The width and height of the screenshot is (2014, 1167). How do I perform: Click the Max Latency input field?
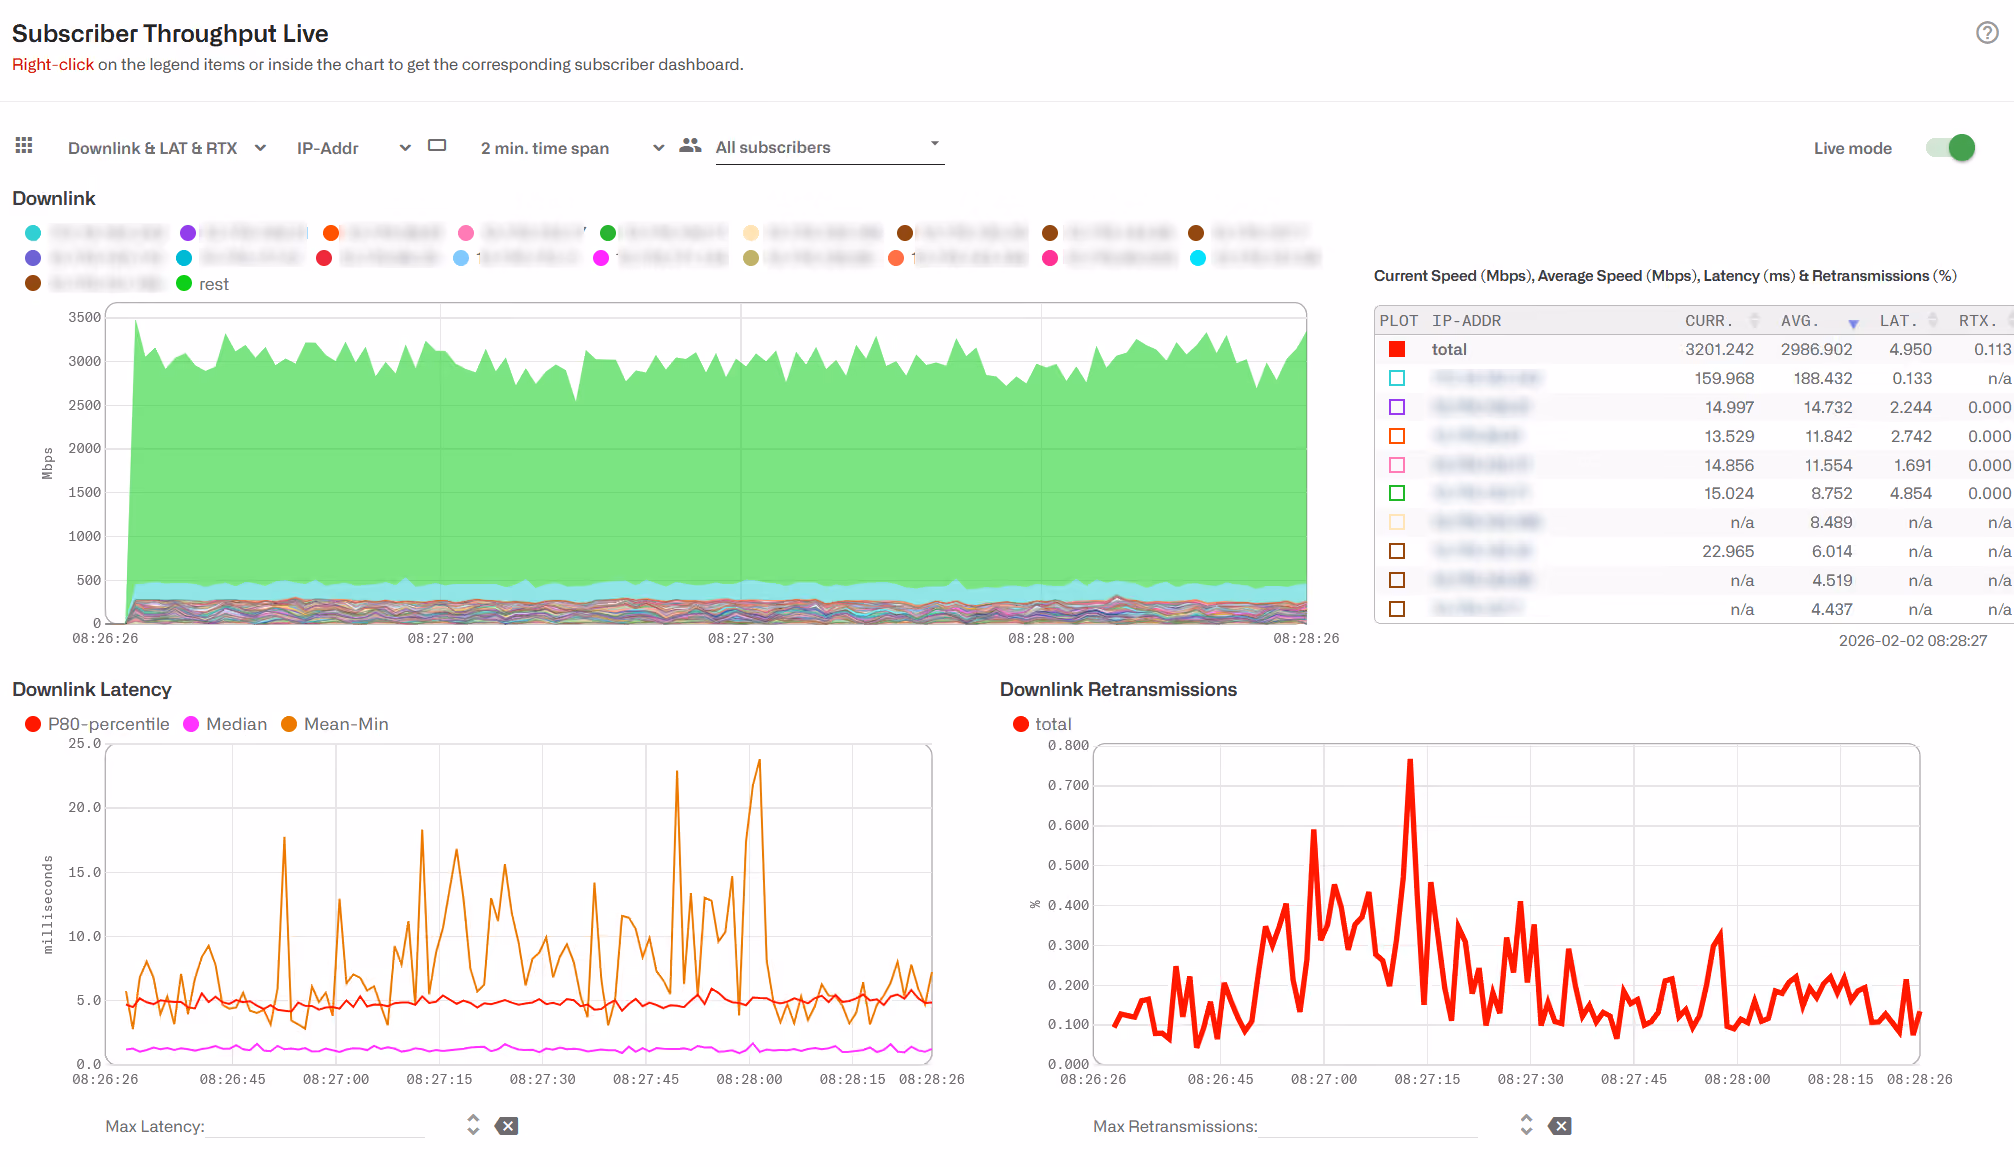pos(315,1126)
